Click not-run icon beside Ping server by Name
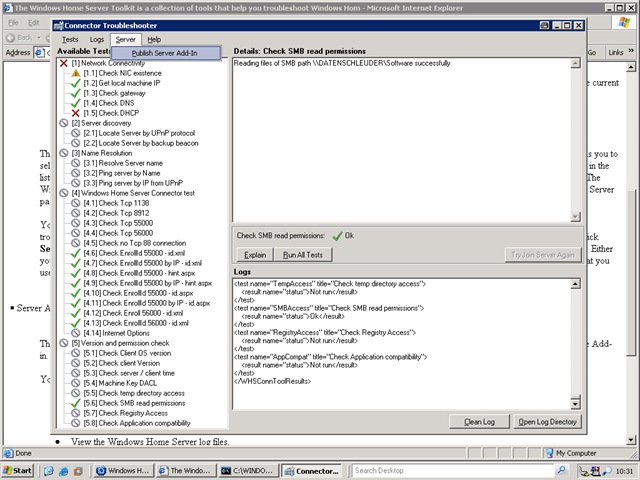Screen dimensions: 640x480 76,173
